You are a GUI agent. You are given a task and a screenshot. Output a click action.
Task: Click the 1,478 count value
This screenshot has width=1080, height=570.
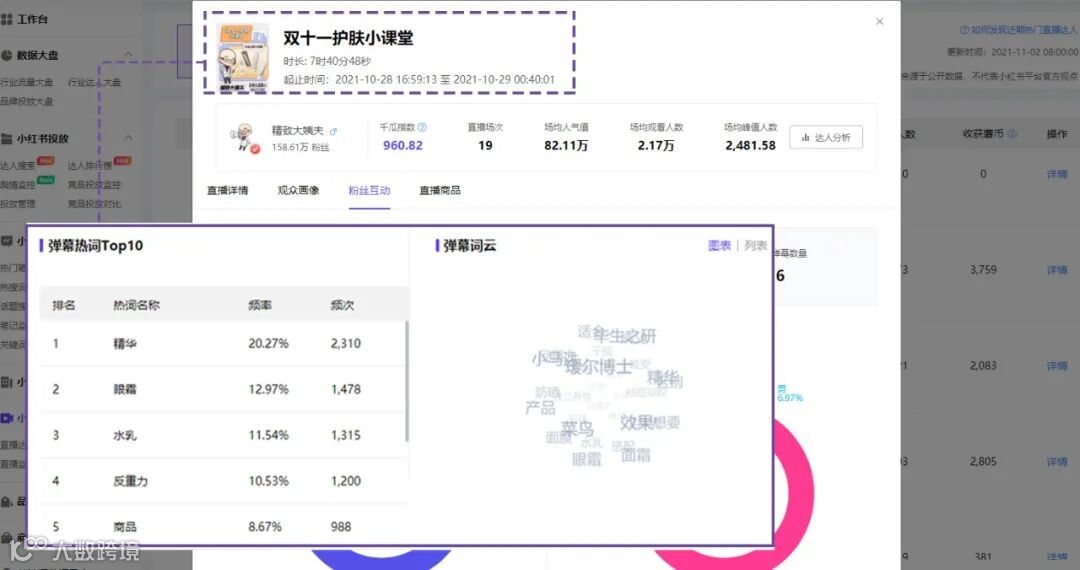[x=346, y=389]
